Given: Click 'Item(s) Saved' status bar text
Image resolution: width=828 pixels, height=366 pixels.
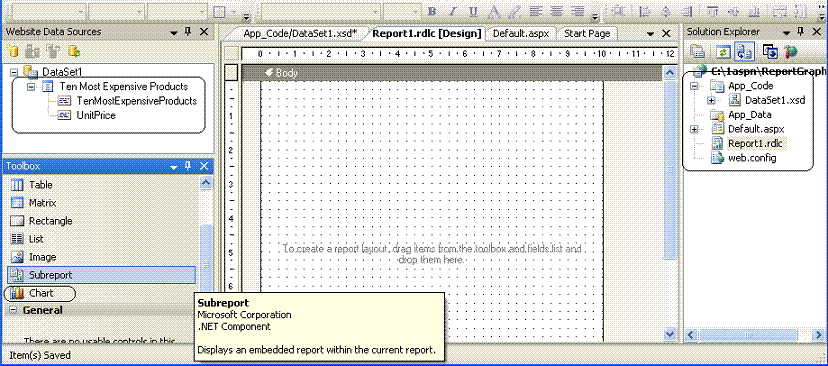Looking at the screenshot, I should tap(40, 355).
